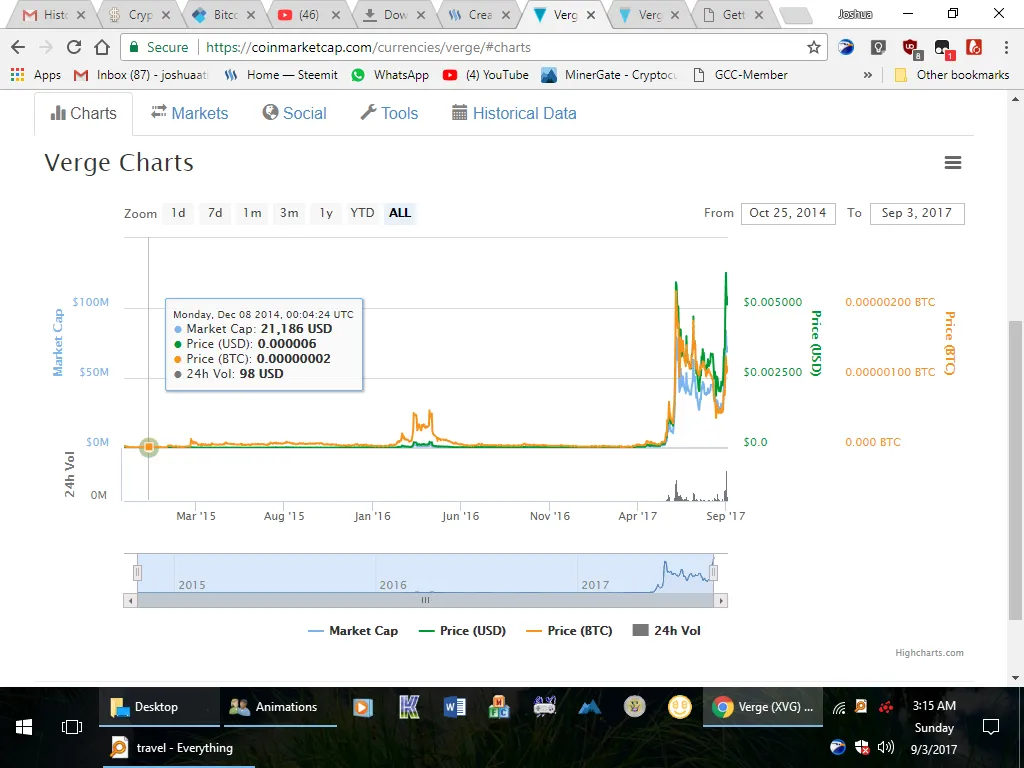Image resolution: width=1024 pixels, height=768 pixels.
Task: Set chart zoom to ALL
Action: tap(400, 213)
